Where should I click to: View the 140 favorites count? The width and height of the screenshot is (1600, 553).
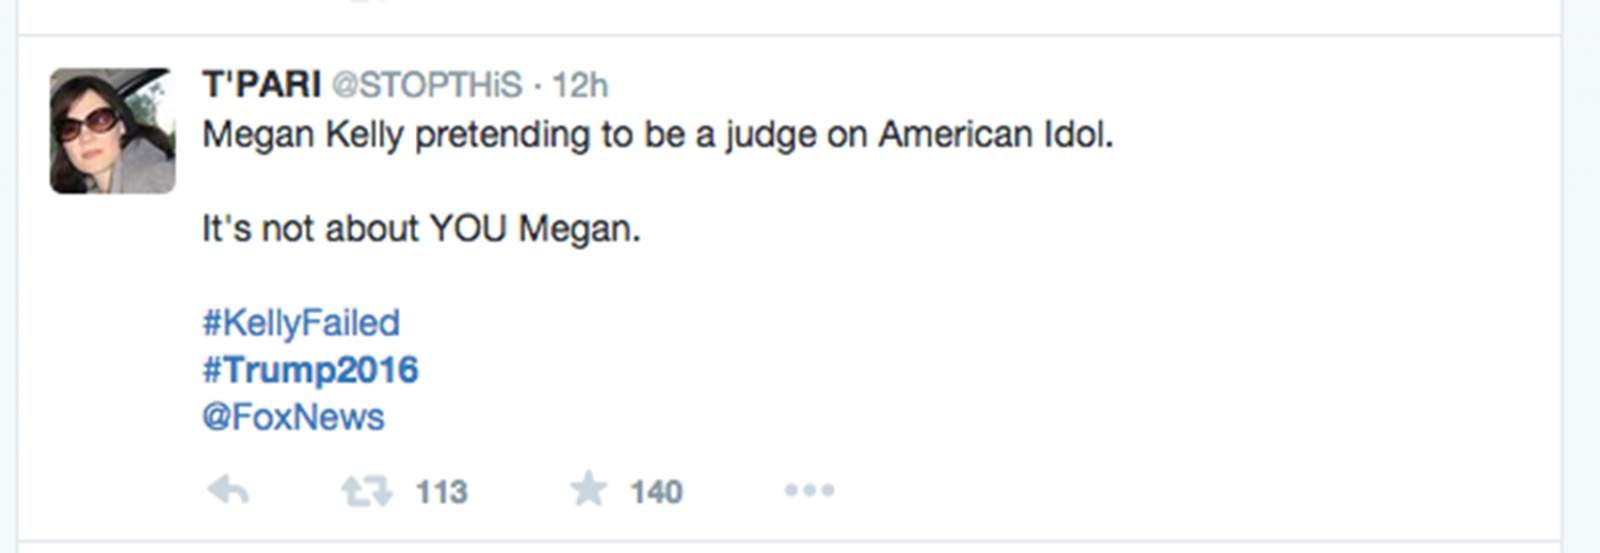click(656, 492)
